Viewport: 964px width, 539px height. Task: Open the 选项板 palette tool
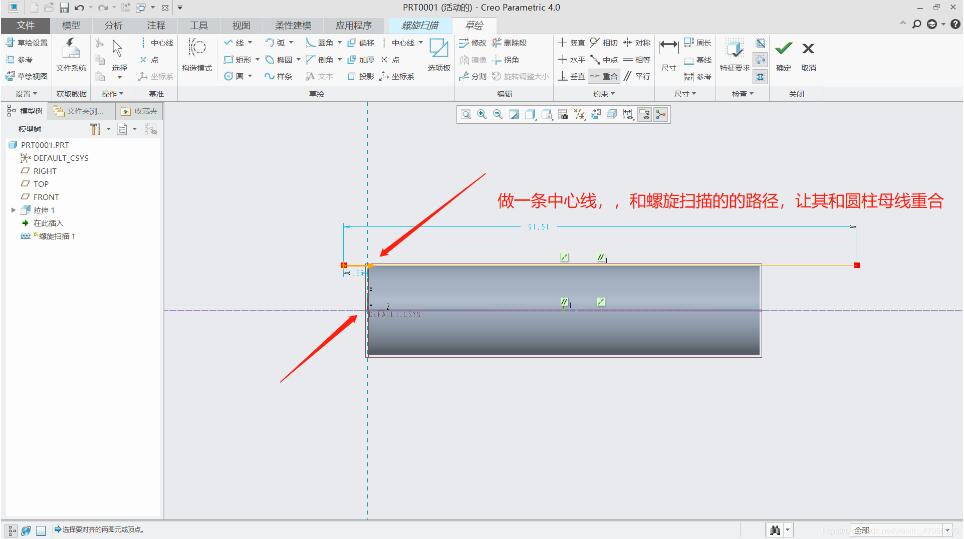tap(439, 55)
